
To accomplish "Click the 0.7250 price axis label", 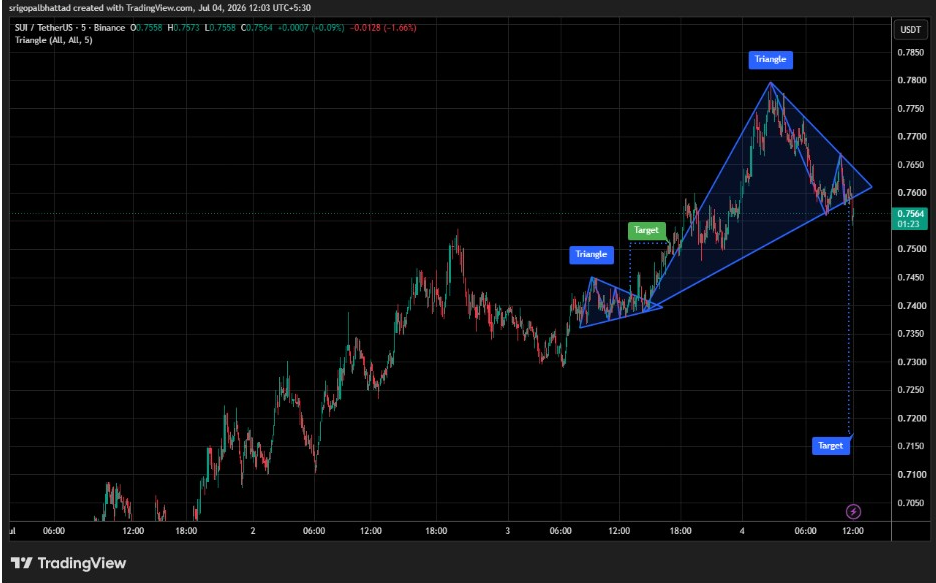I will pos(912,390).
